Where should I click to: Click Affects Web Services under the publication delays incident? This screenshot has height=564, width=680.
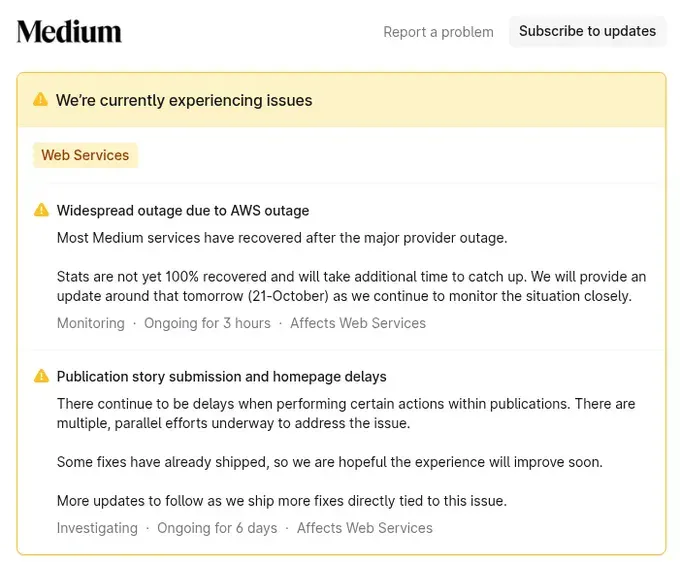(x=365, y=528)
